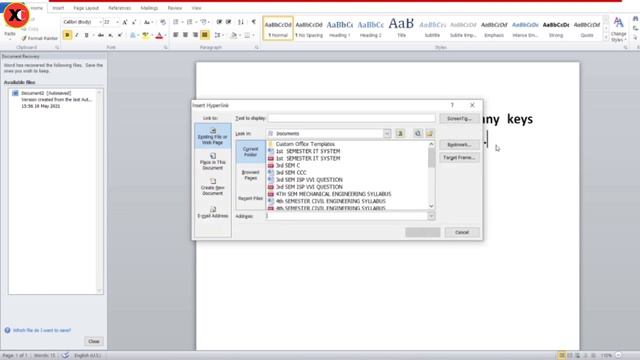Click the Grow Font icon
Image resolution: width=640 pixels, height=360 pixels.
pos(125,22)
